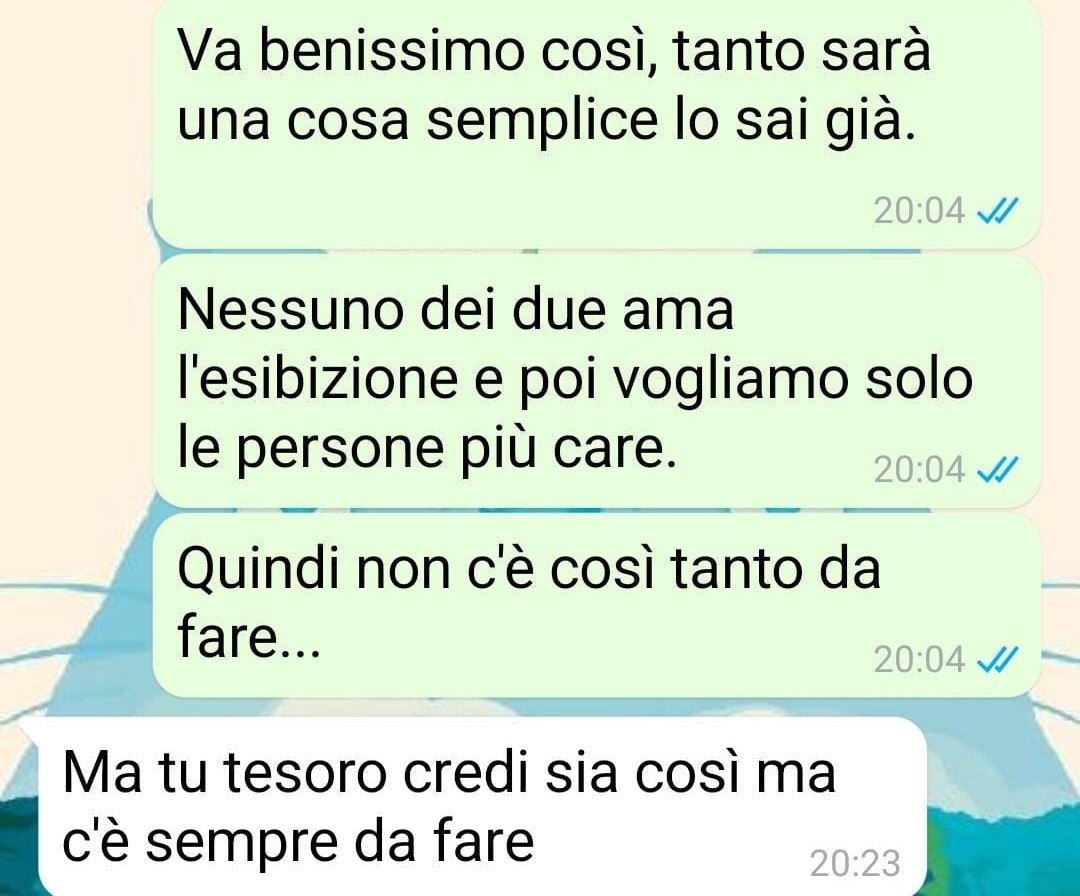The image size is (1080, 896).
Task: Click the 20:04 timestamp beside 'fare...'
Action: pyautogui.click(x=920, y=660)
